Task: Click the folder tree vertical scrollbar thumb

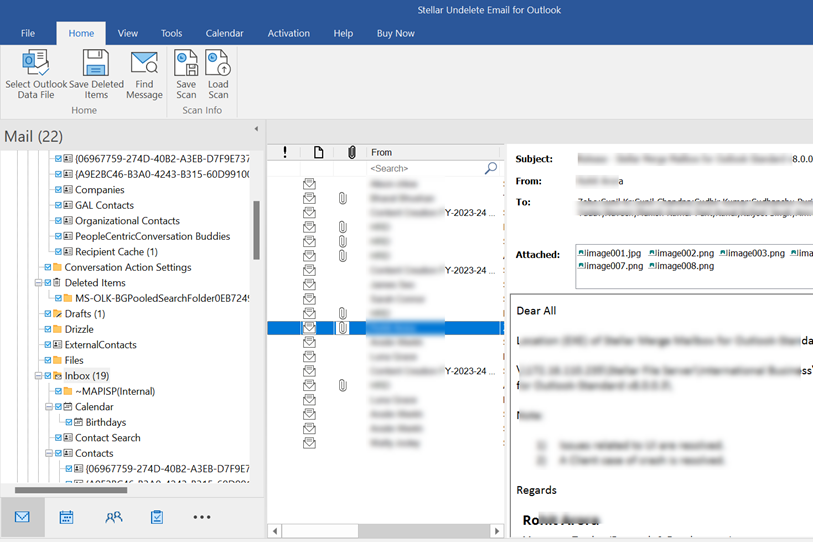Action: point(256,230)
